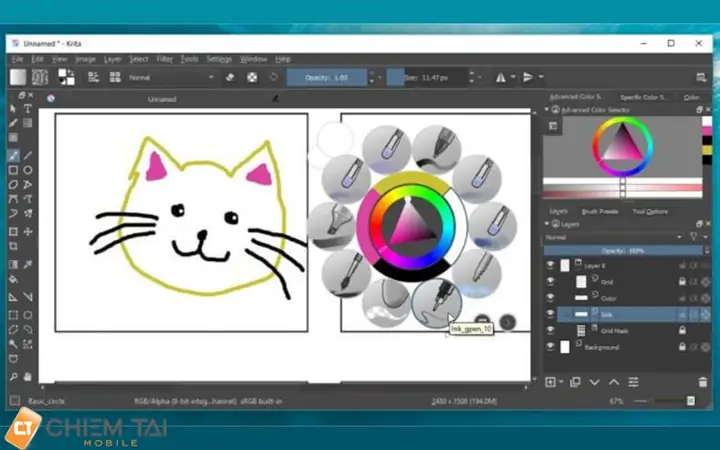Viewport: 720px width, 450px height.
Task: Switch to the Tool Options tab
Action: point(650,212)
